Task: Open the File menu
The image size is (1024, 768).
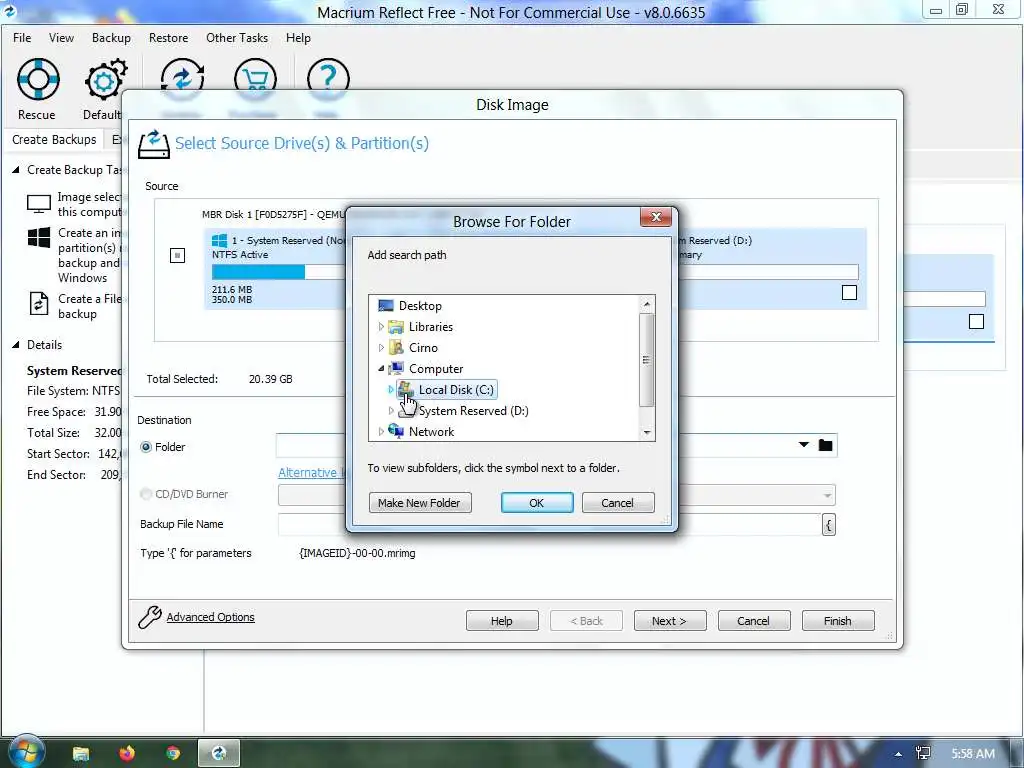Action: point(22,38)
